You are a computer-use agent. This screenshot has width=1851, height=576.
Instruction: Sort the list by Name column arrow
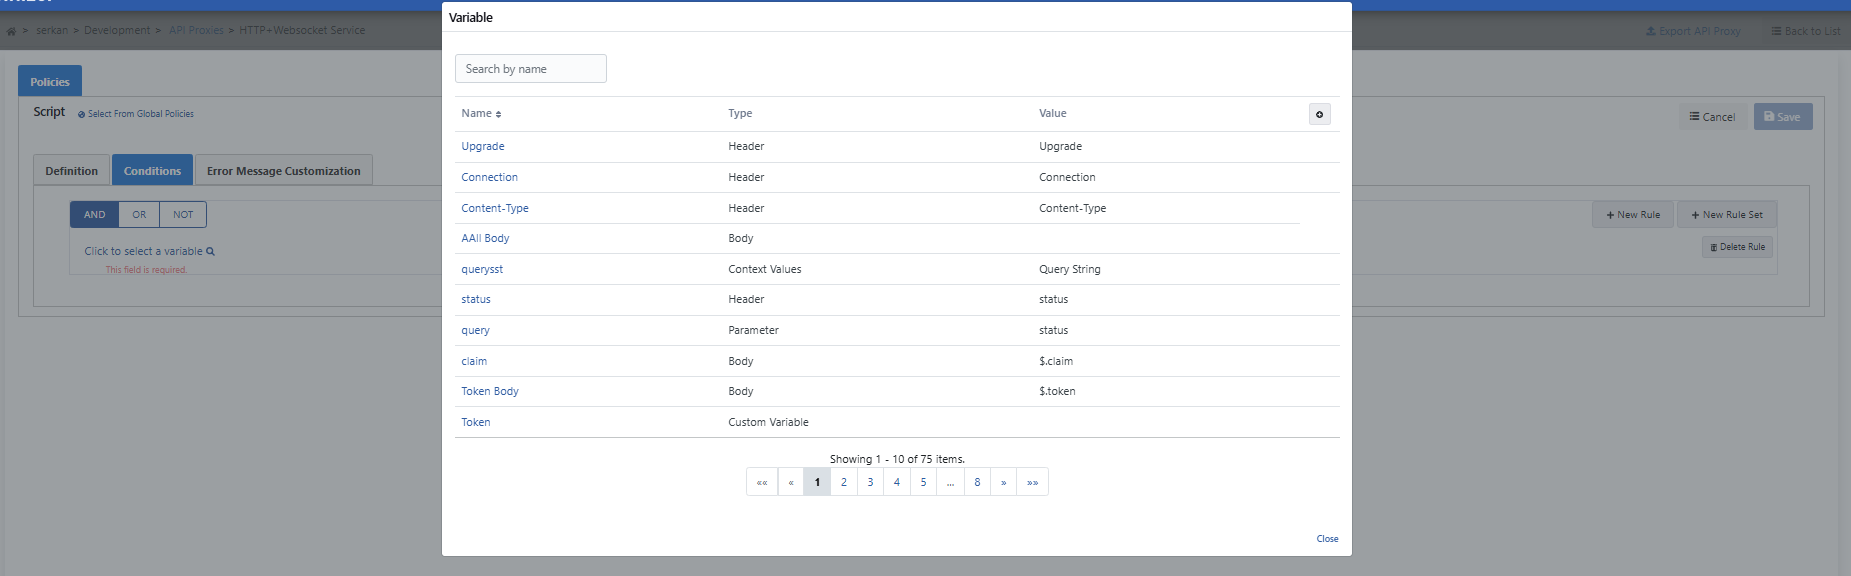[498, 114]
